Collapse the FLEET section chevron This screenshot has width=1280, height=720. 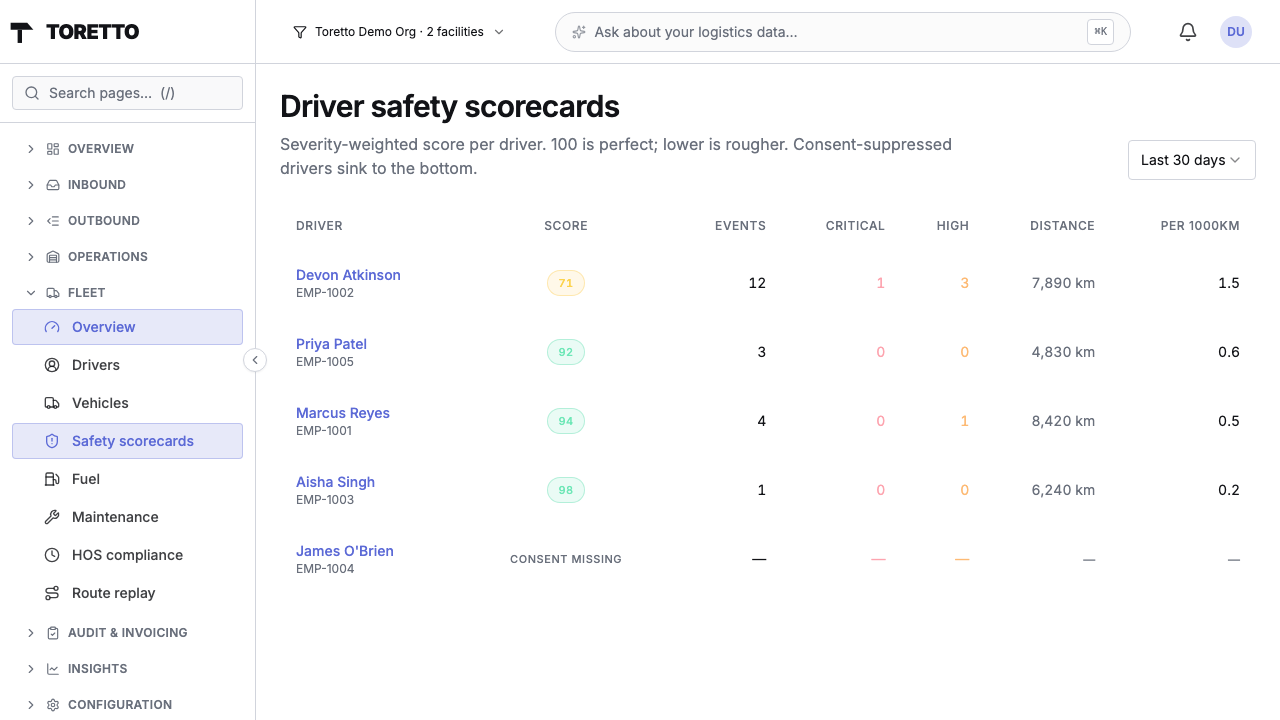(x=30, y=293)
